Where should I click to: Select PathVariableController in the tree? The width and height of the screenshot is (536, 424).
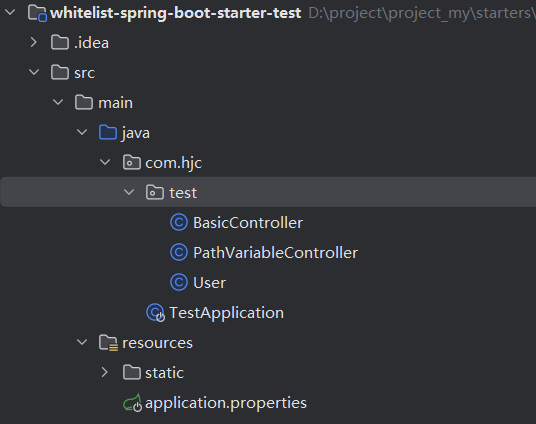point(276,253)
